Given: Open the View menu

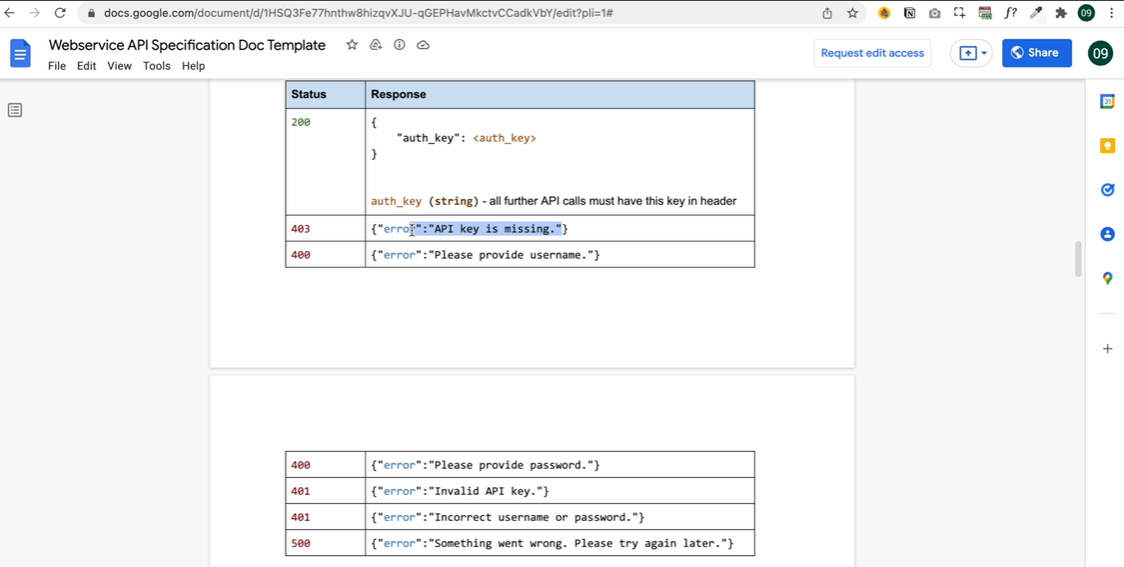Looking at the screenshot, I should [120, 66].
